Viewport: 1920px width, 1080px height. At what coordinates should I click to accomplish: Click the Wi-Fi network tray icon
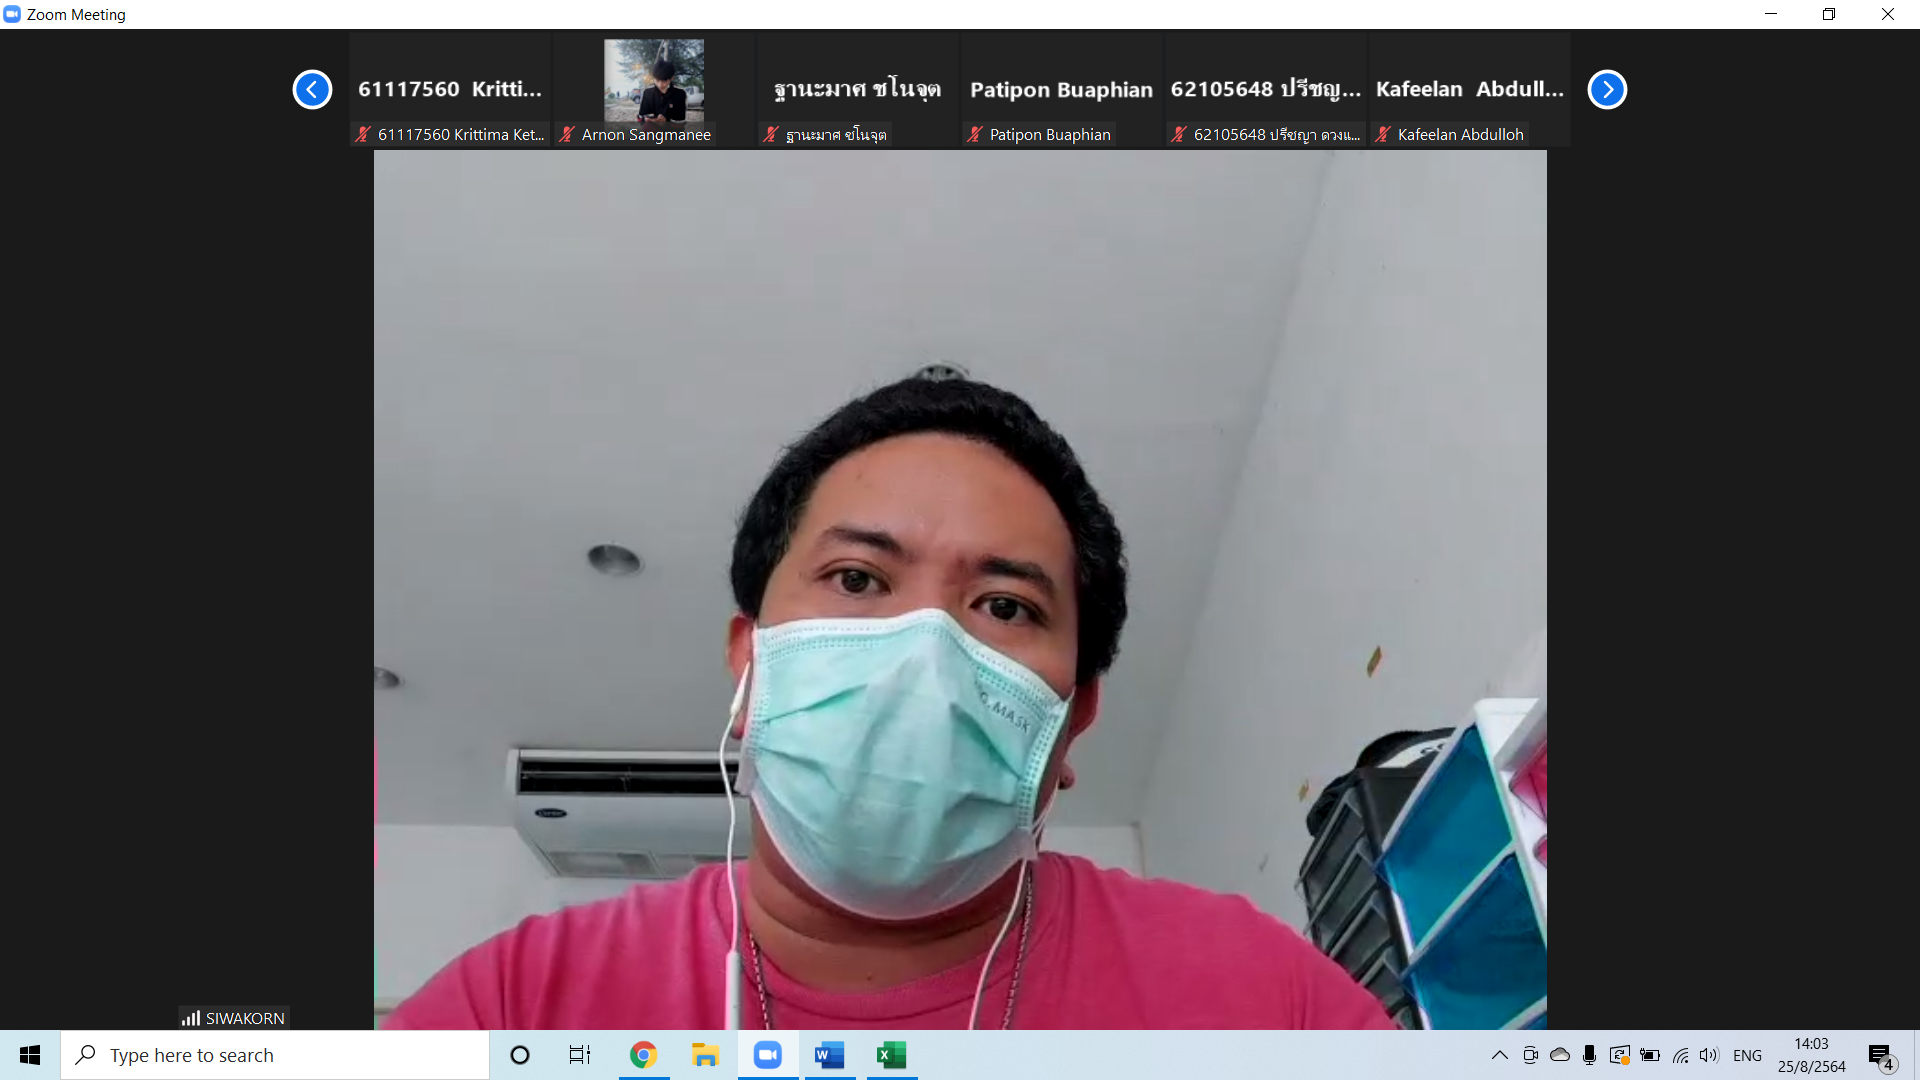click(x=1680, y=1055)
